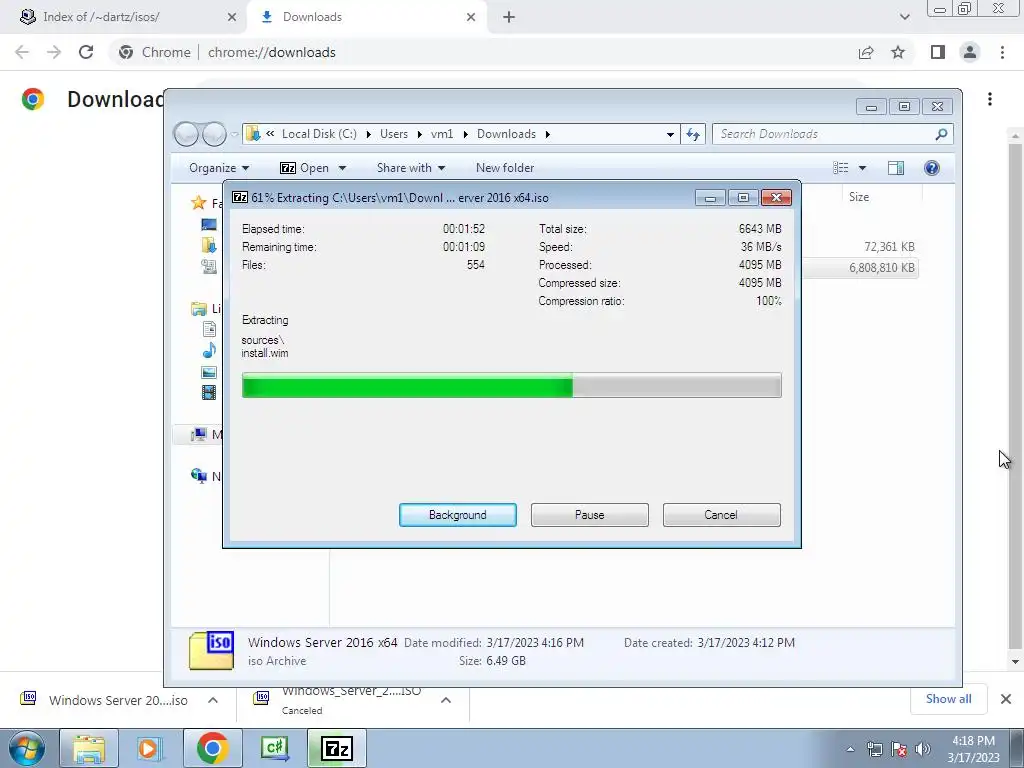The height and width of the screenshot is (768, 1024).
Task: Open Documents library icon in sidebar
Action: [209, 329]
